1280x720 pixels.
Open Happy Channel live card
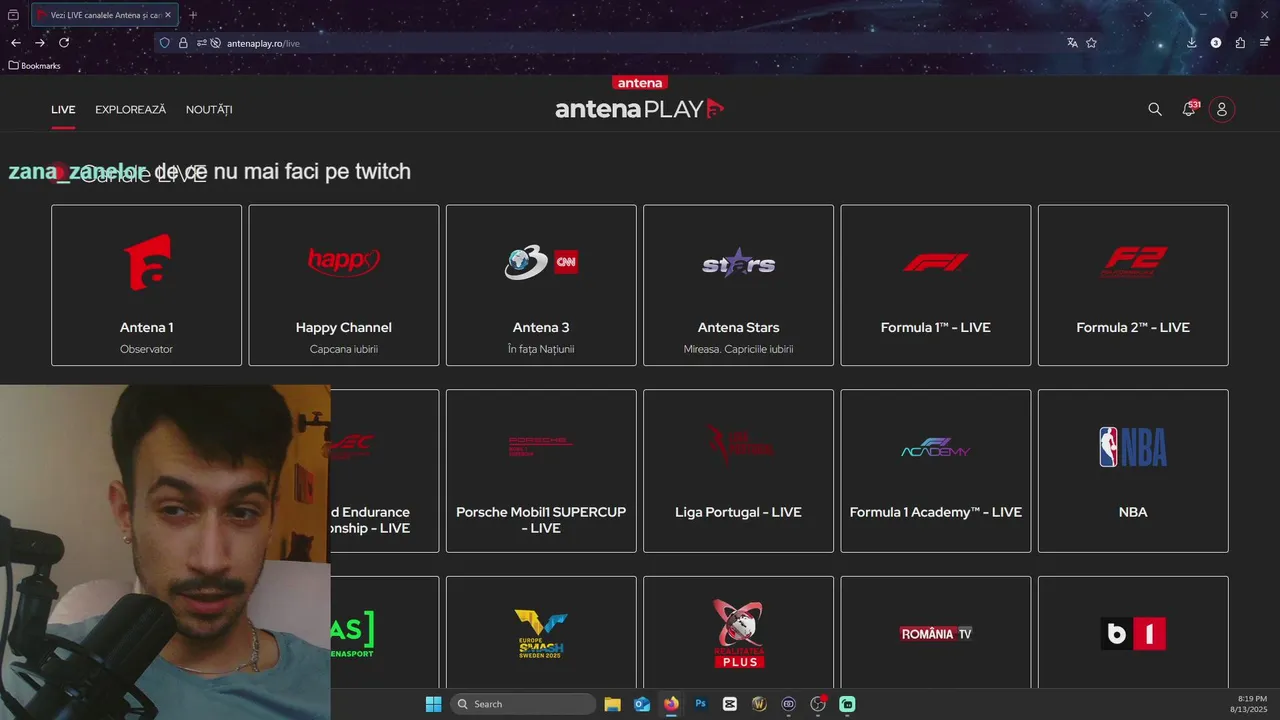(344, 285)
